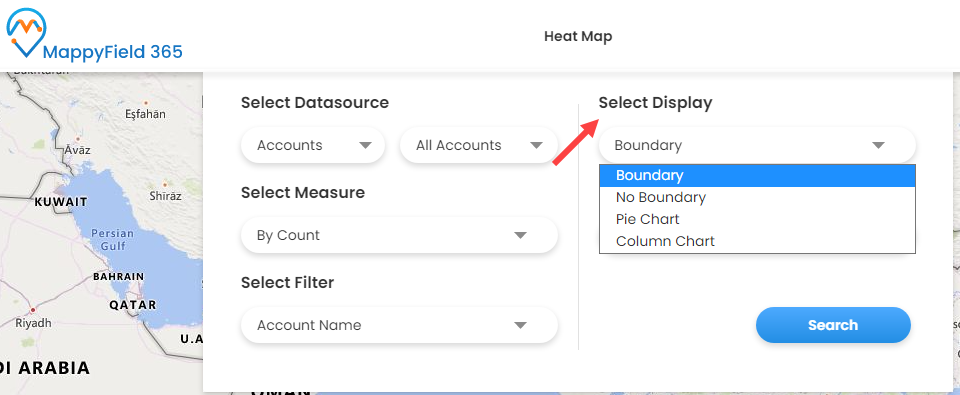The image size is (960, 395).
Task: Click the Persian Gulf area on map
Action: tap(108, 239)
